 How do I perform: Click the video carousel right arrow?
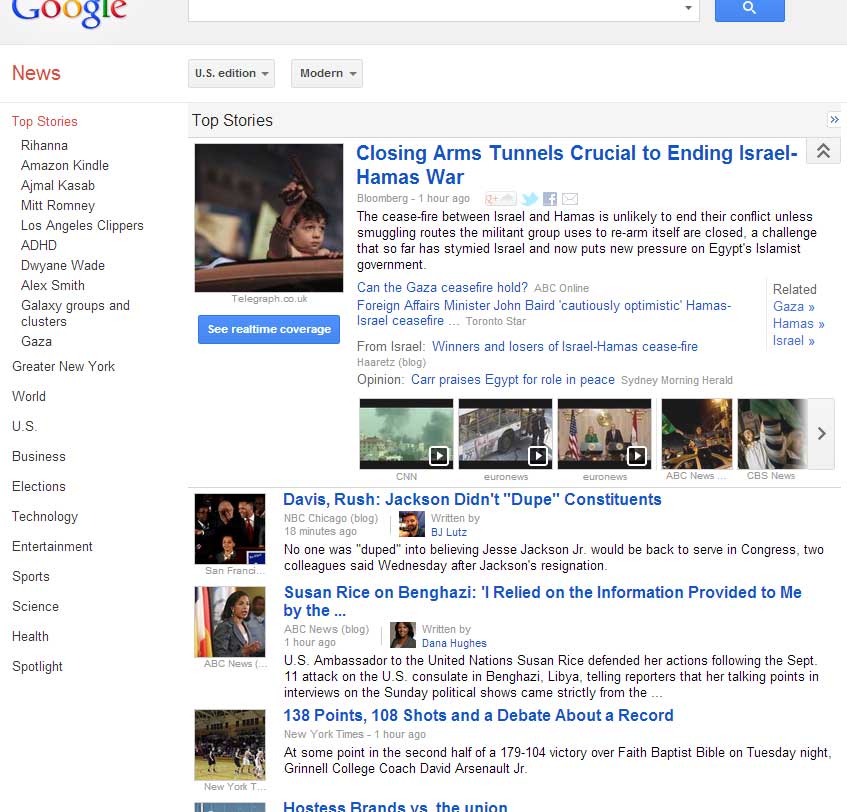pos(822,434)
